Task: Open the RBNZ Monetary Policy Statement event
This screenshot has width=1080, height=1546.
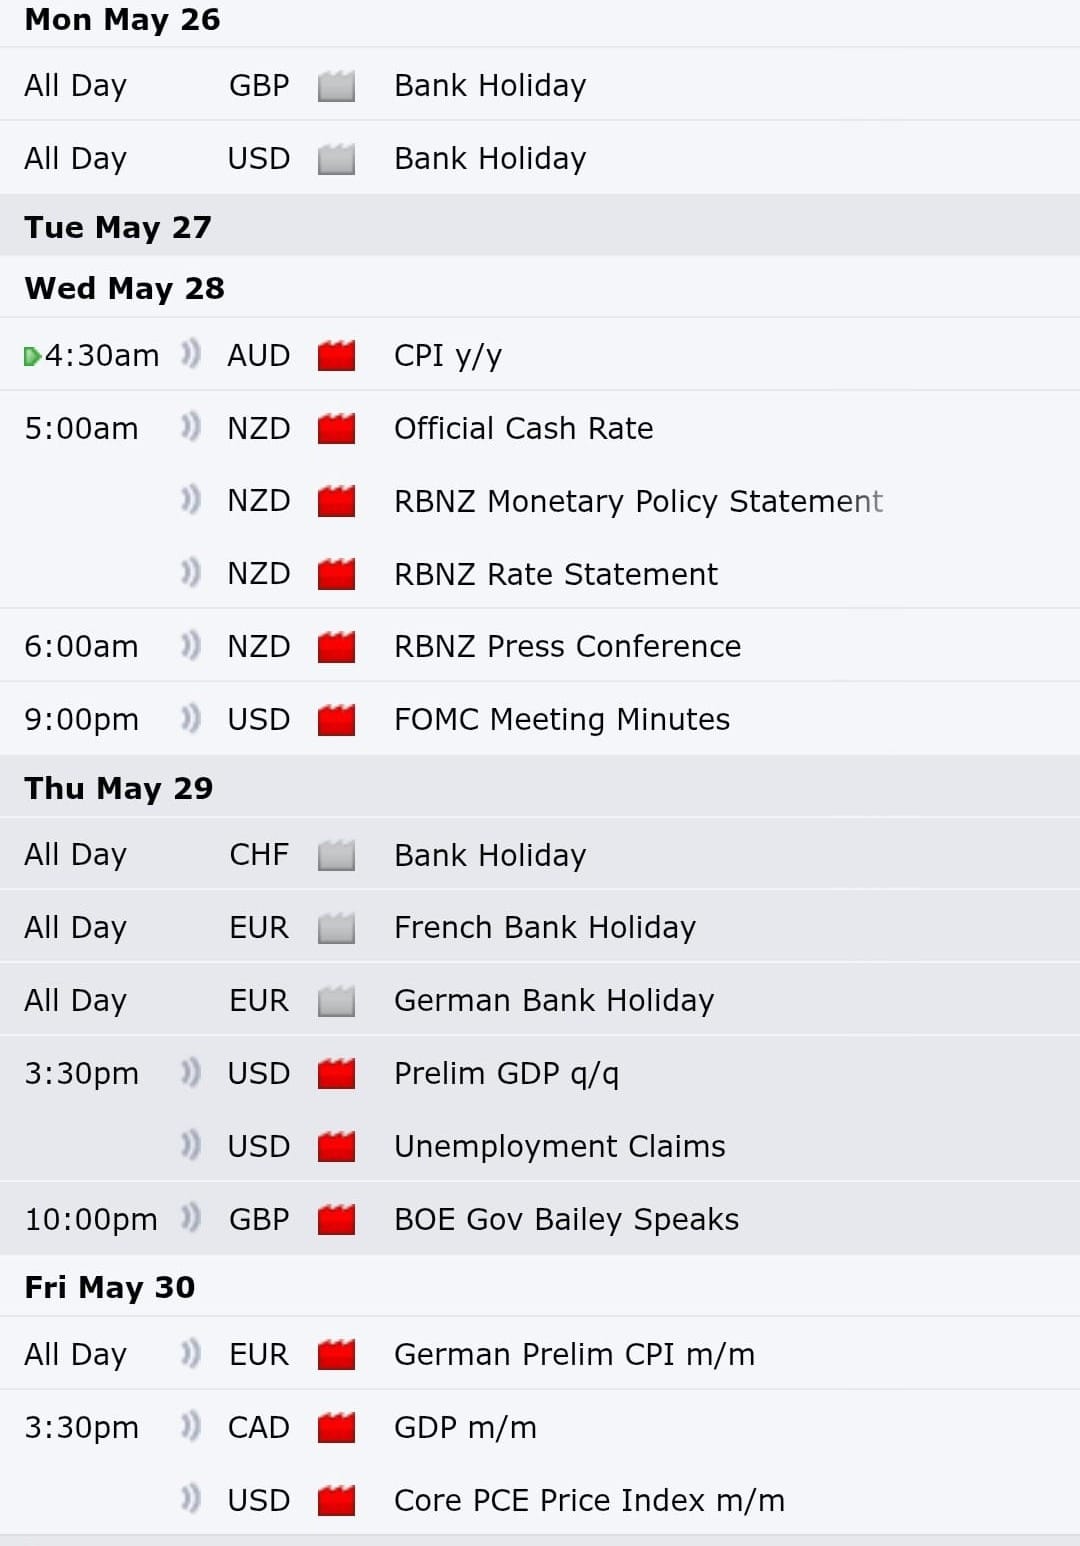Action: [x=638, y=501]
